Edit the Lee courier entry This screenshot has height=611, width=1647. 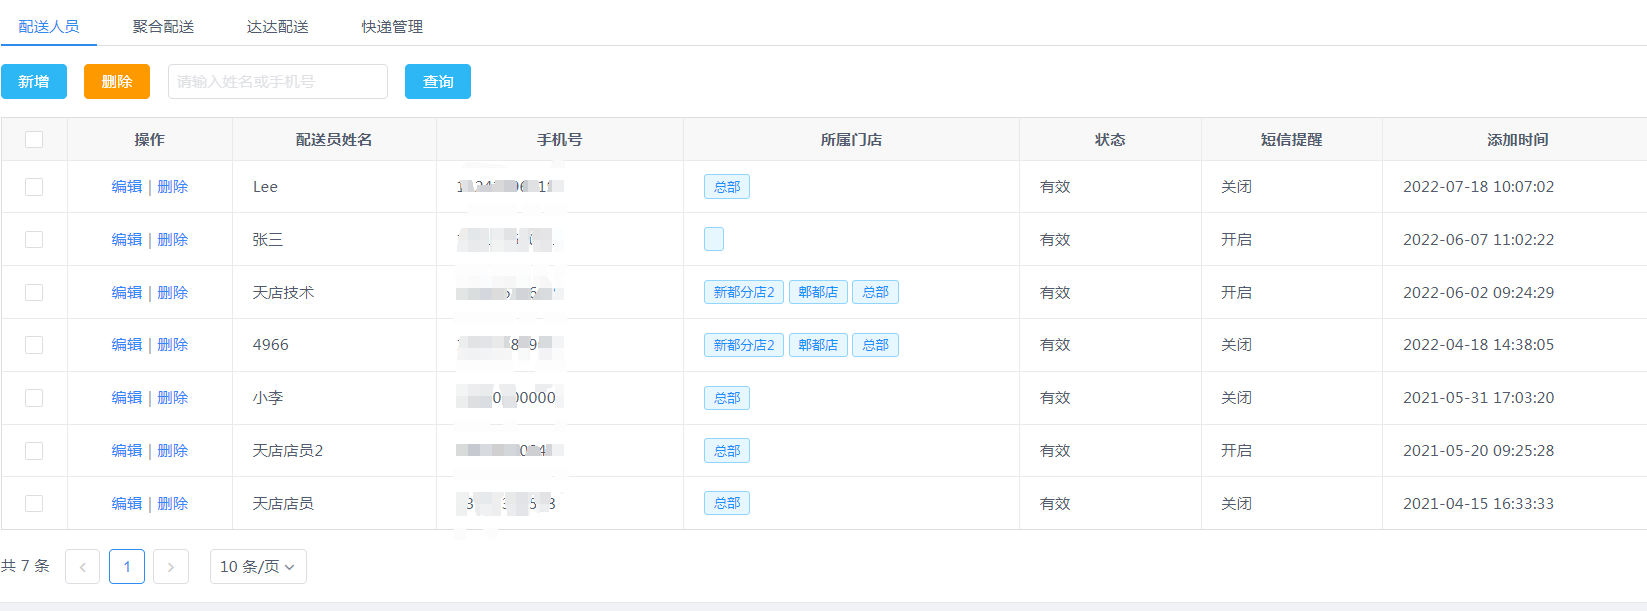[x=127, y=187]
